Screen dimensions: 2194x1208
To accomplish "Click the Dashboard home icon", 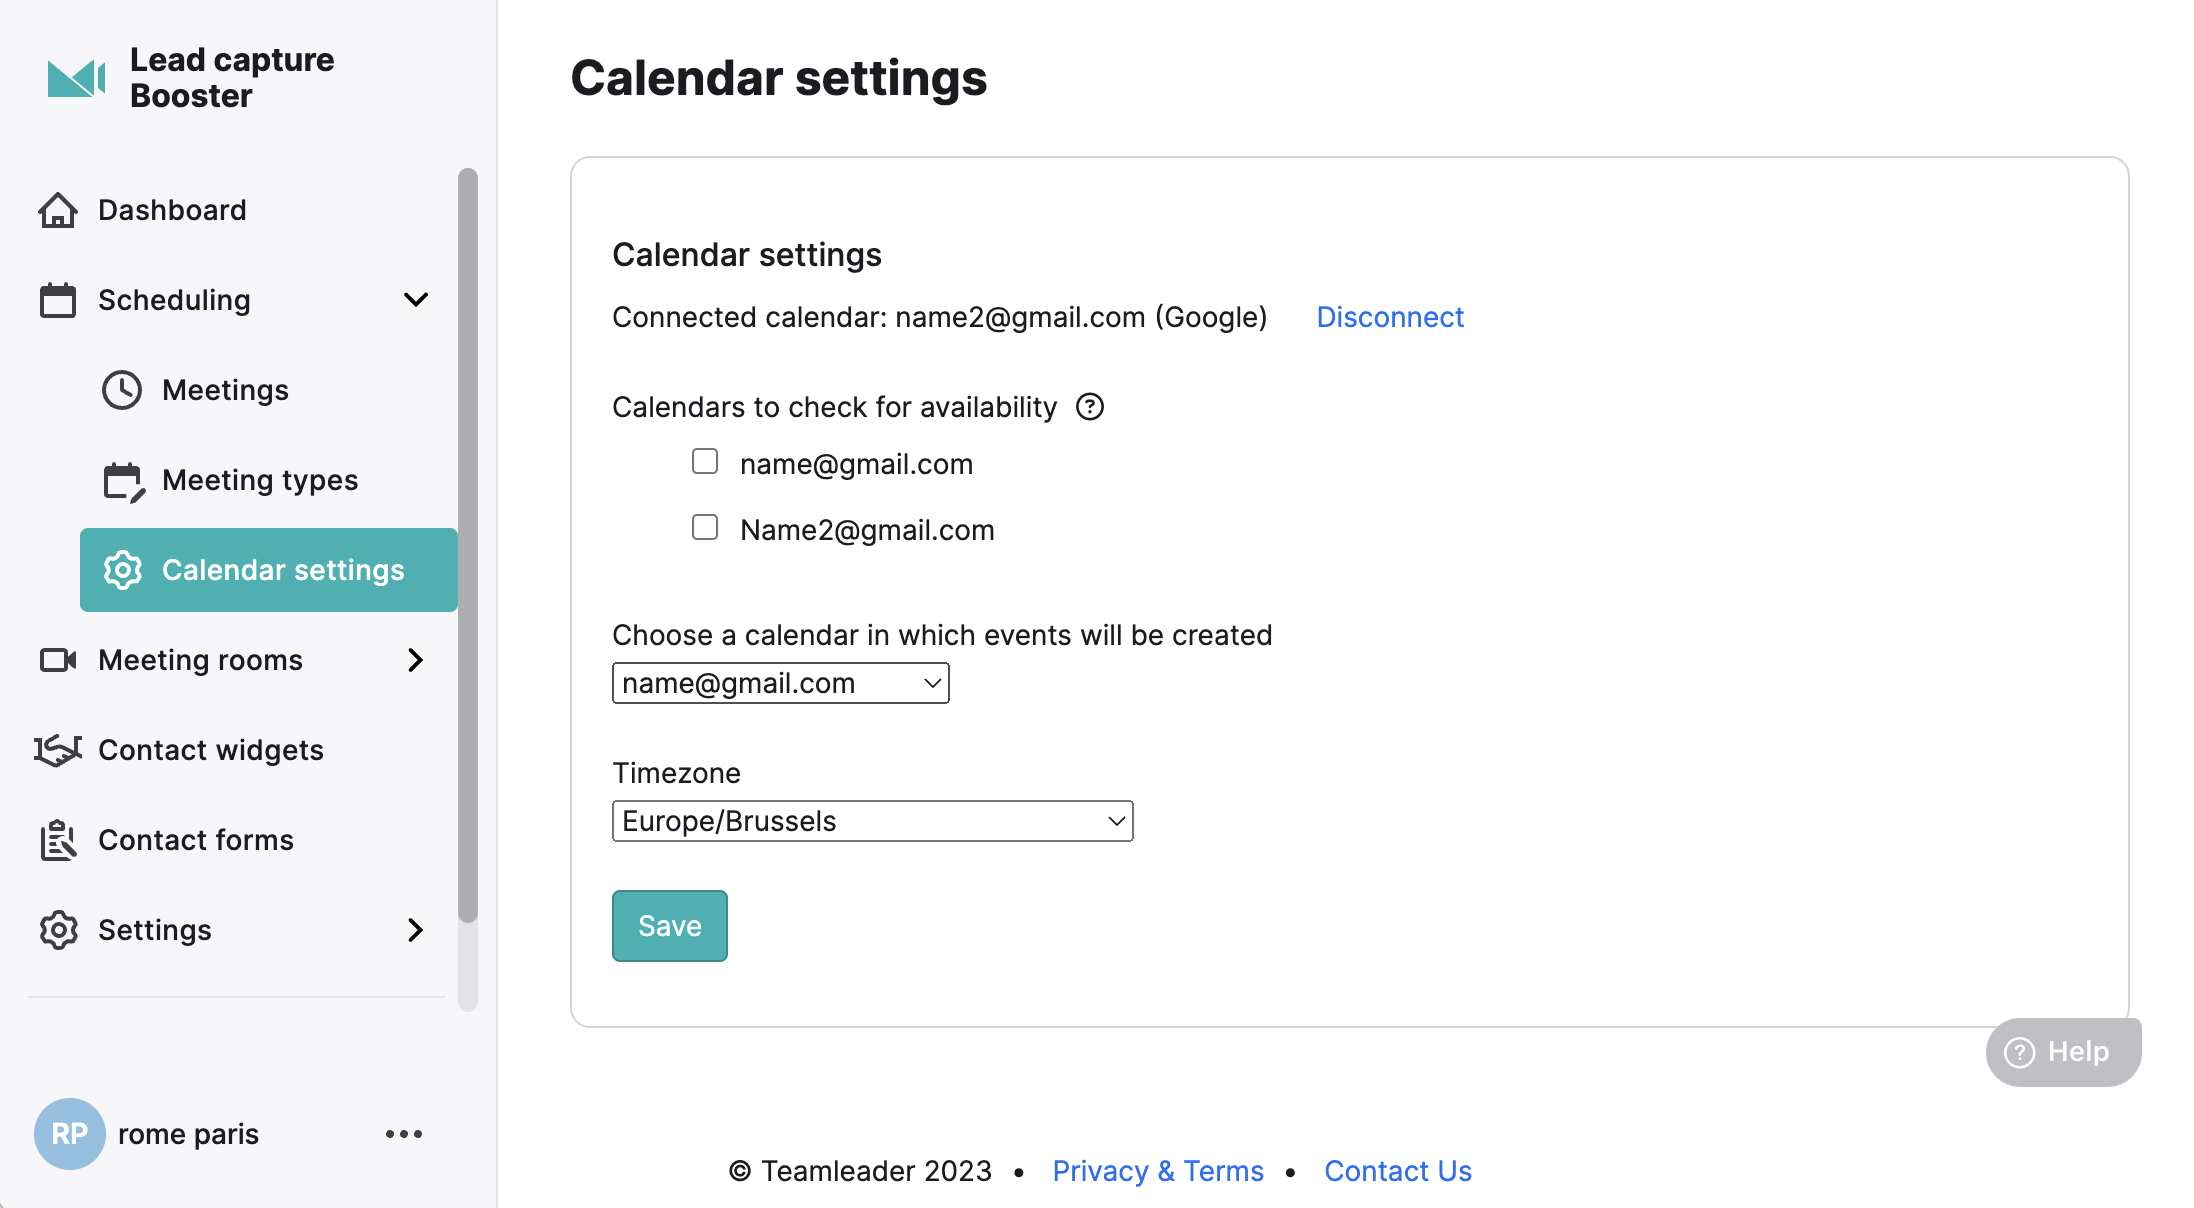I will click(x=58, y=210).
